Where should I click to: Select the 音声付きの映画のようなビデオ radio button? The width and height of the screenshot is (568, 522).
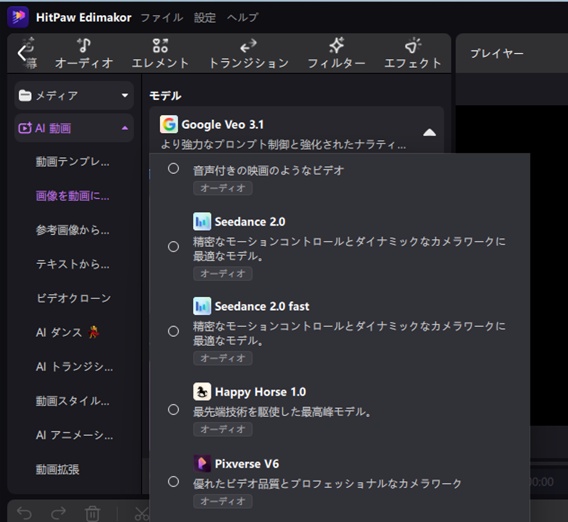pos(174,168)
